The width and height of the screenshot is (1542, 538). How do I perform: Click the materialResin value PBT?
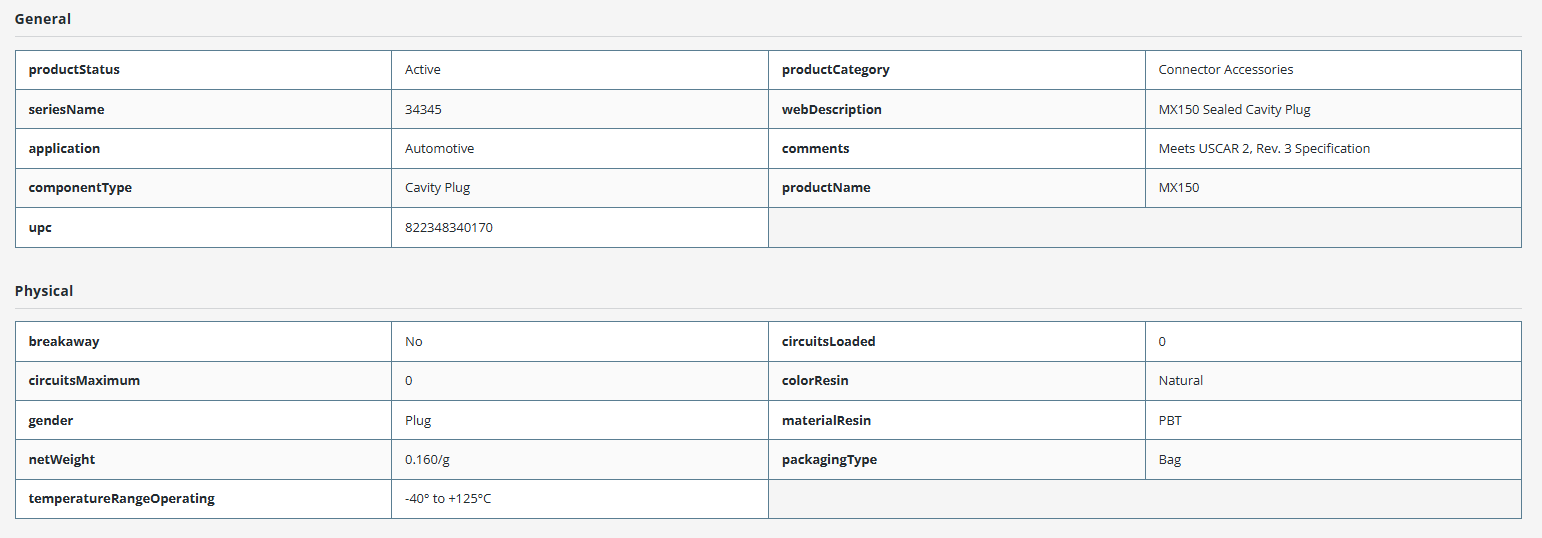point(1170,421)
